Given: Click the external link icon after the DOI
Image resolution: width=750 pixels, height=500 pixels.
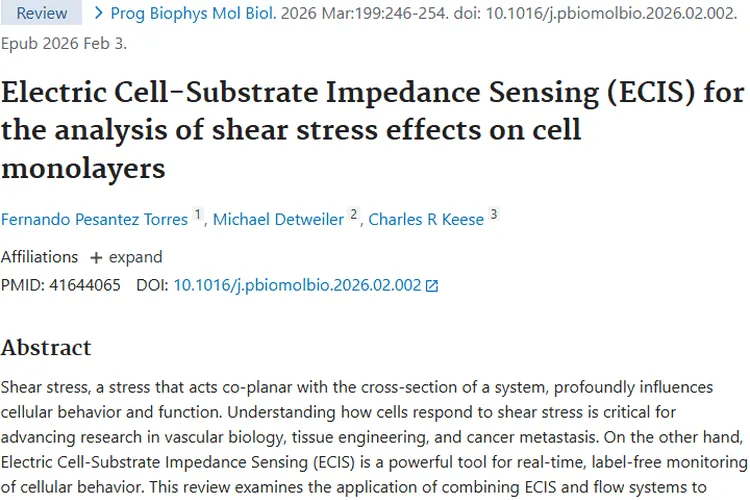Looking at the screenshot, I should click(432, 286).
